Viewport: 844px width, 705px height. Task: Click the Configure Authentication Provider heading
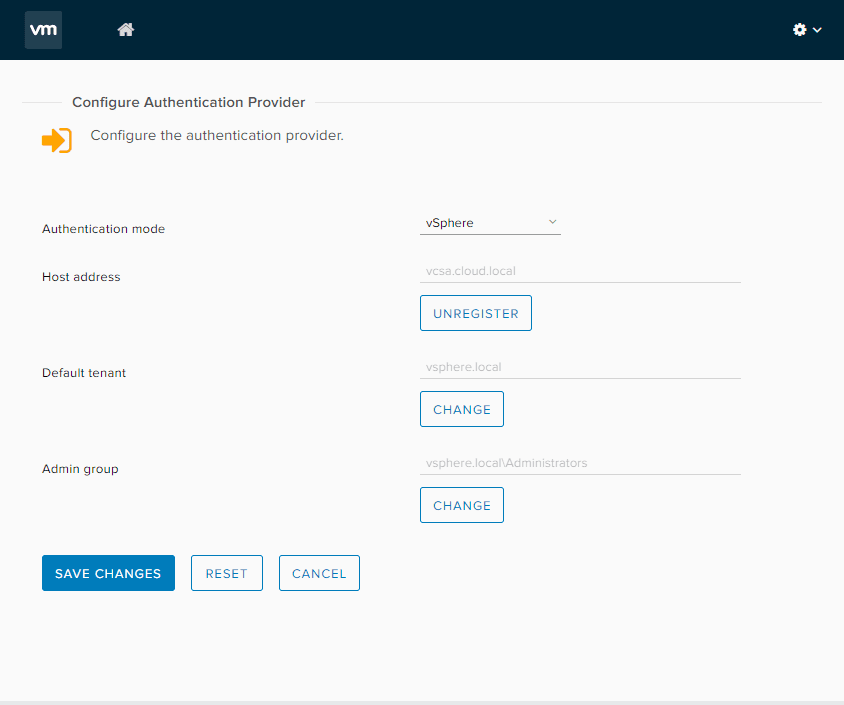pos(188,102)
